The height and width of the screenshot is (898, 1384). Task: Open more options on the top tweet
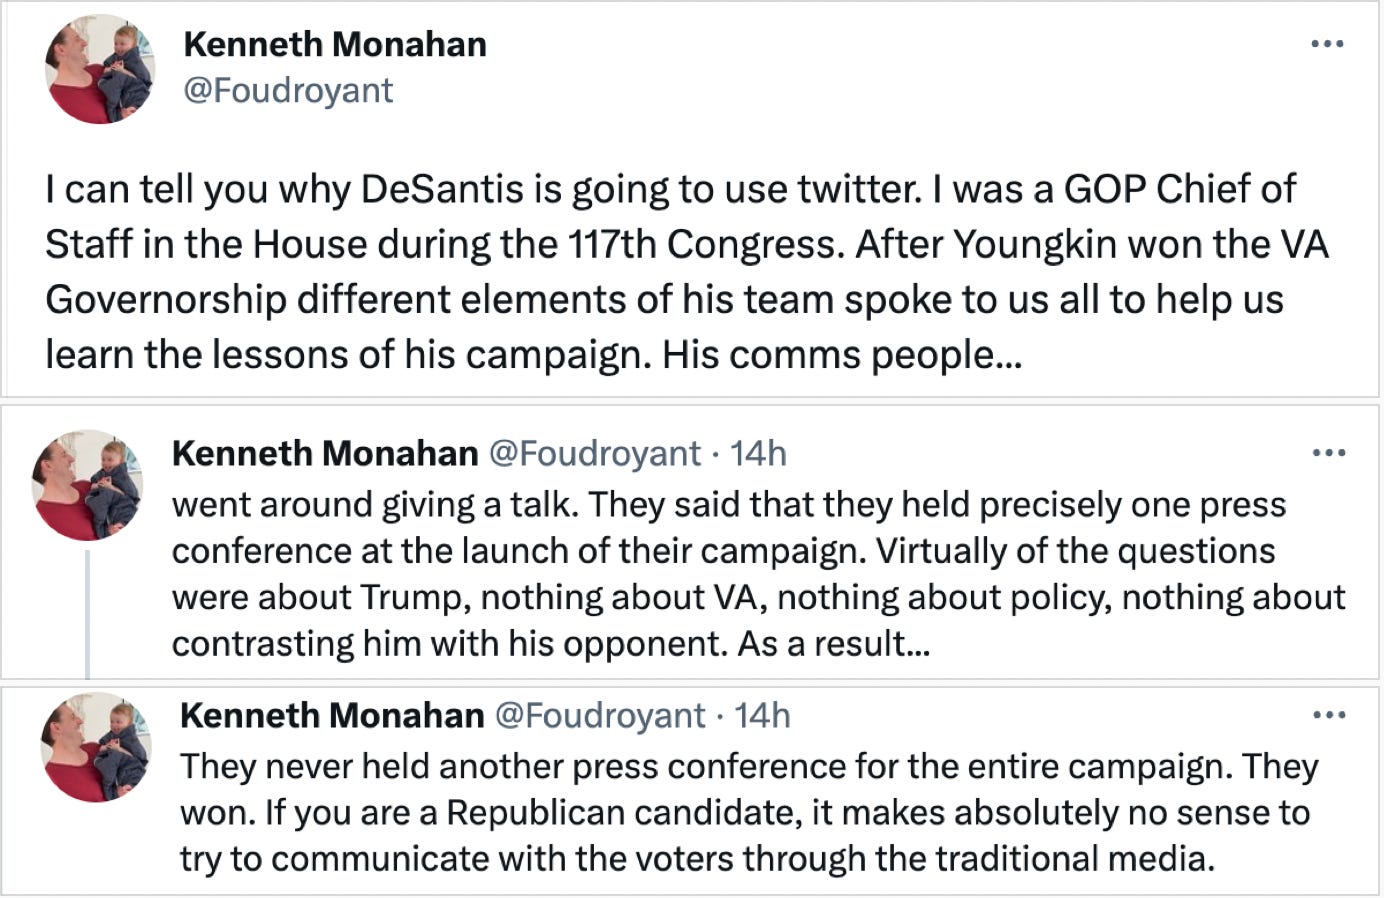[1327, 44]
